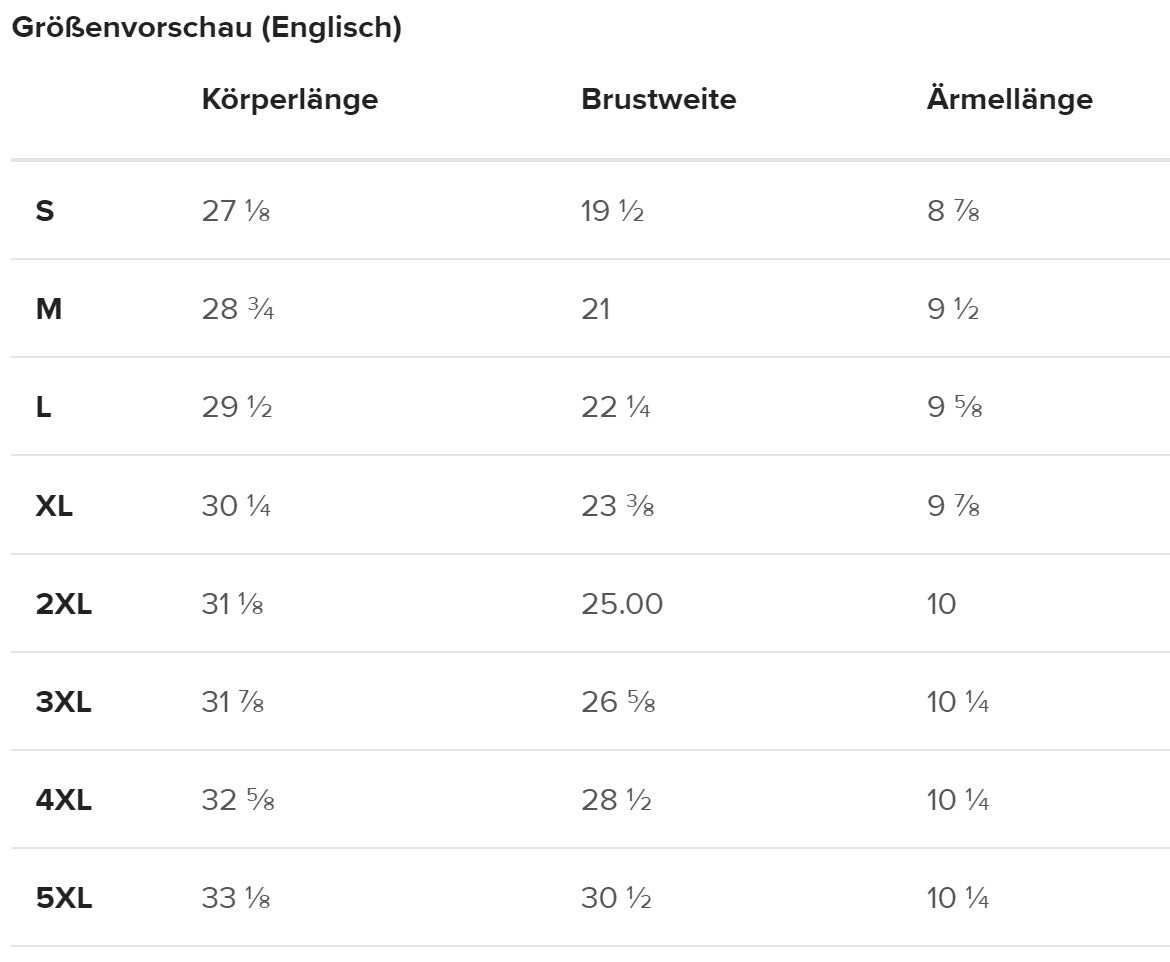Select the 3XL size row label
1170x962 pixels.
pos(64,702)
